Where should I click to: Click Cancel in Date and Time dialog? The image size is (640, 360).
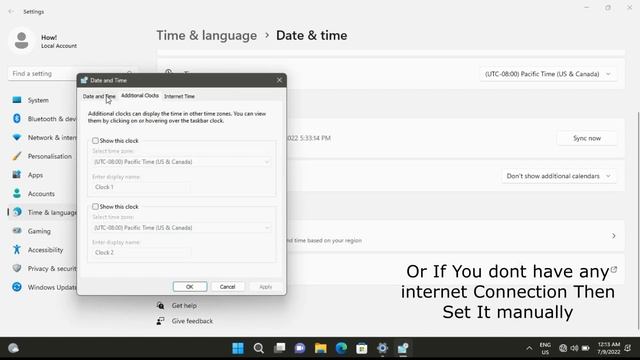227,287
